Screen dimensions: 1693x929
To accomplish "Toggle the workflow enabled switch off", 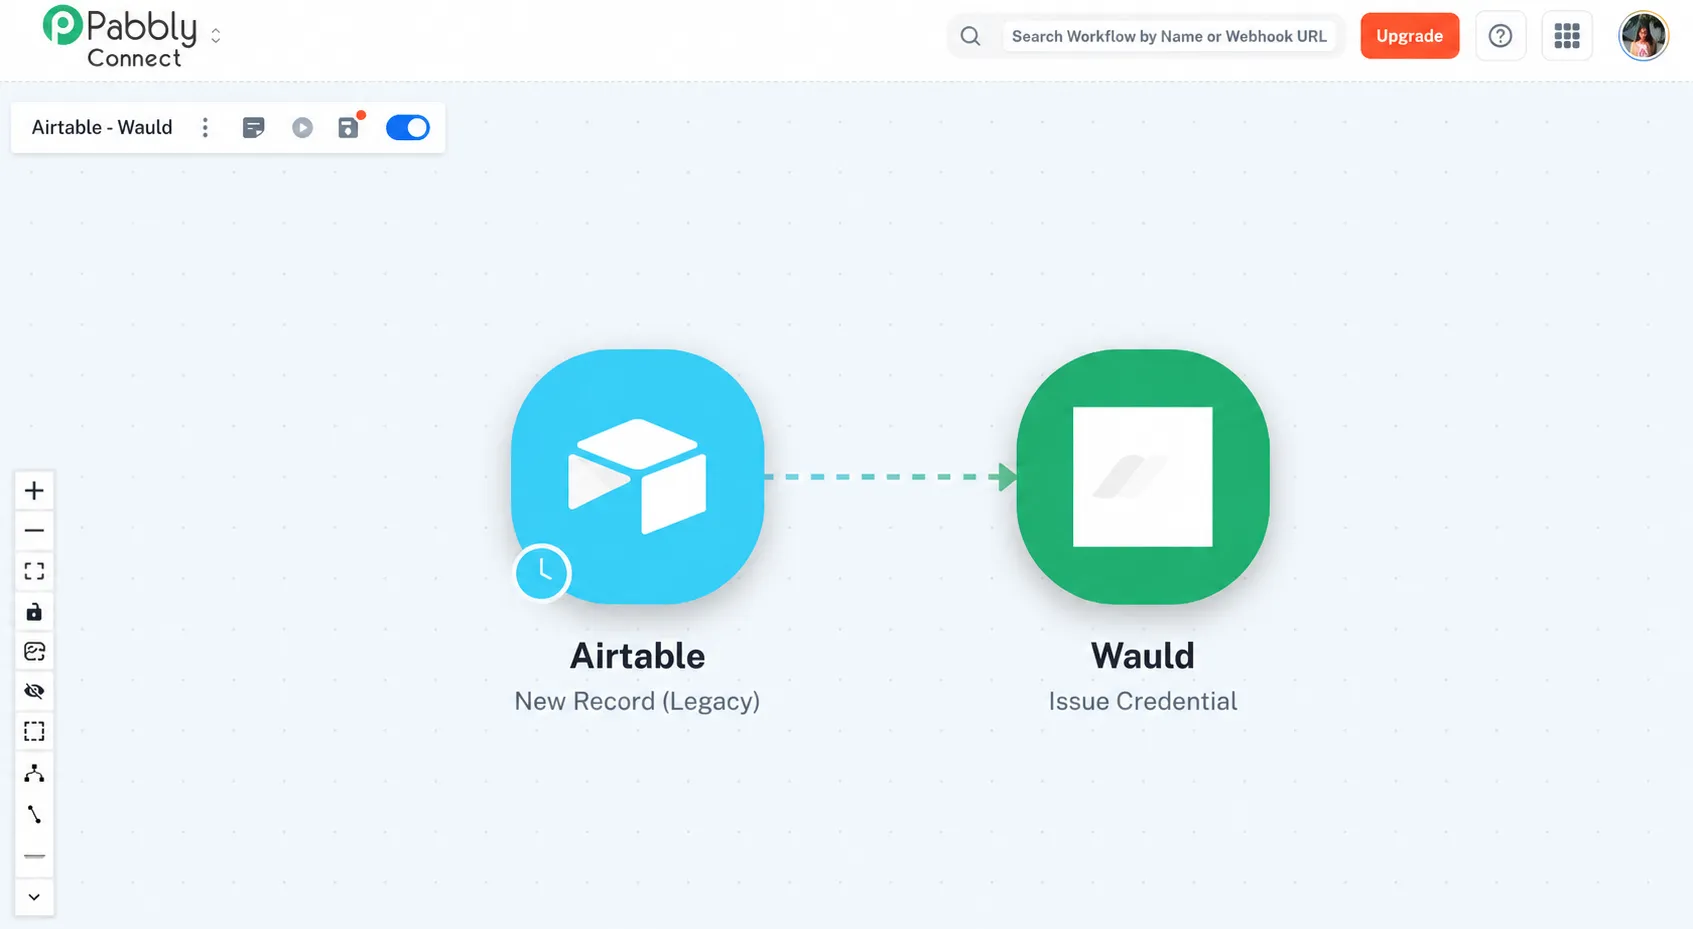I will point(408,127).
